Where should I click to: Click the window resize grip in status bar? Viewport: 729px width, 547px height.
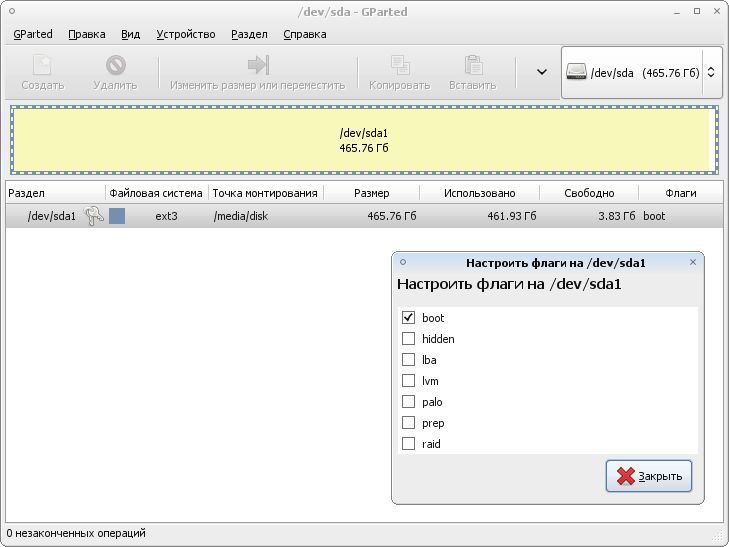(718, 537)
